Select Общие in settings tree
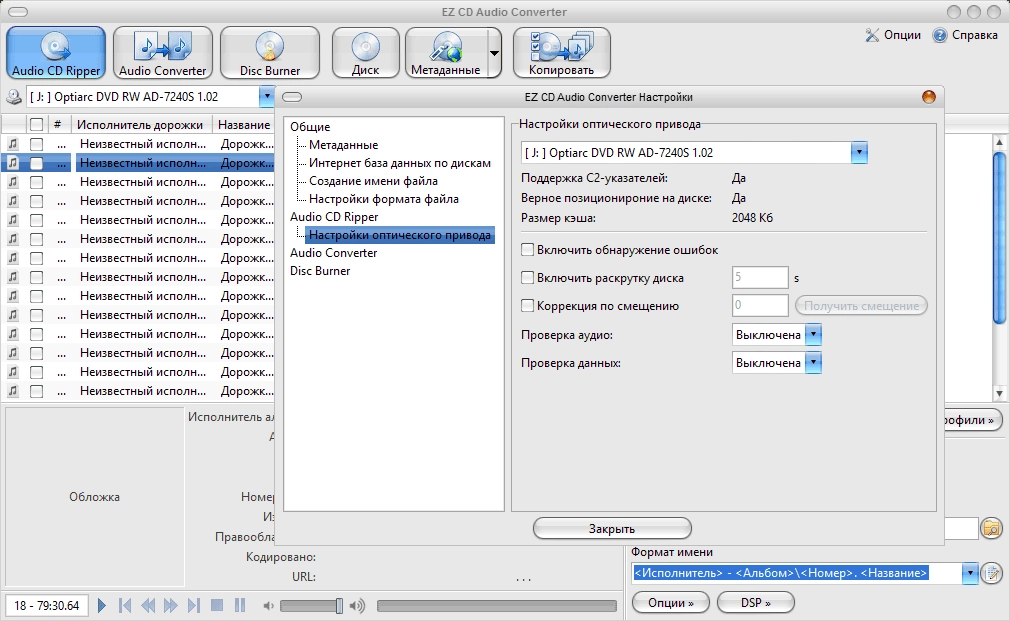The image size is (1010, 621). (x=310, y=127)
